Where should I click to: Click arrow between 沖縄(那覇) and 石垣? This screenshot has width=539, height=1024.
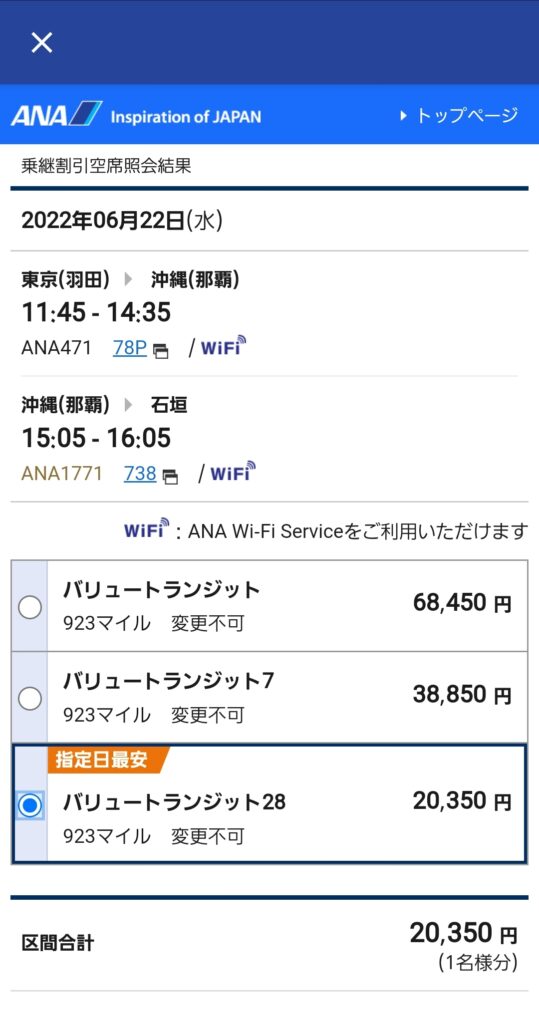(x=129, y=405)
